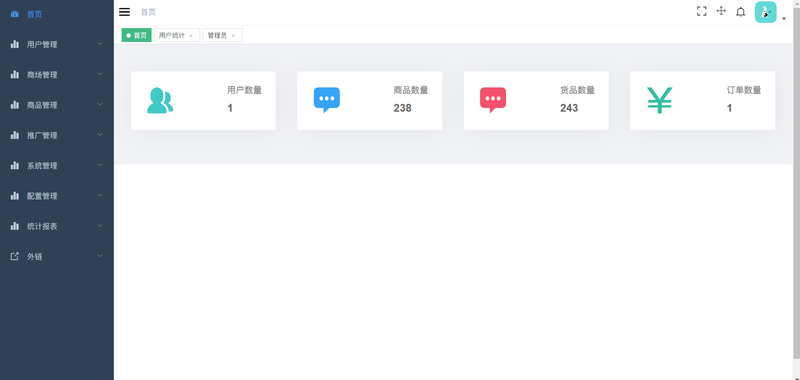Switch to the green 首页 tag tab

(x=136, y=35)
